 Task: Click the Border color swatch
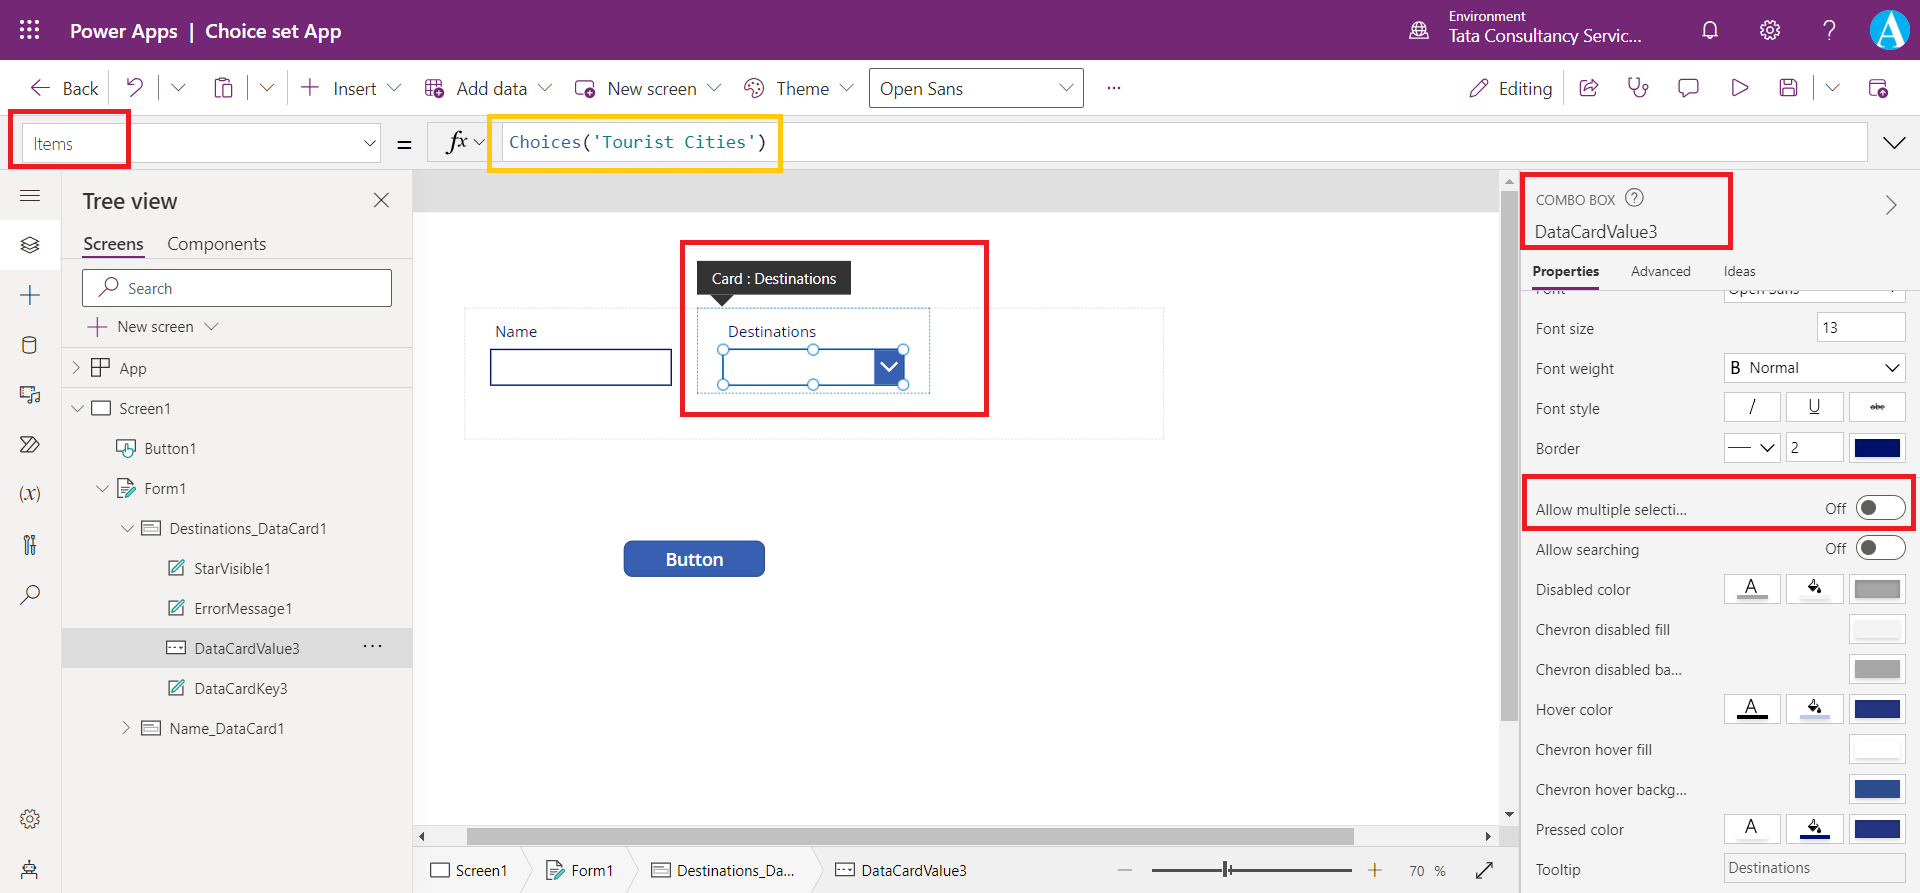click(1877, 448)
